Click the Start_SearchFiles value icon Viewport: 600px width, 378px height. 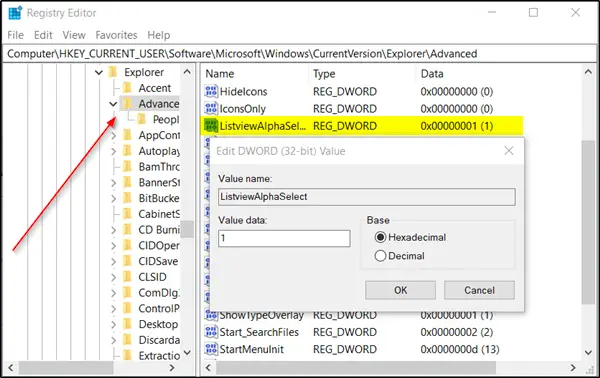click(211, 332)
